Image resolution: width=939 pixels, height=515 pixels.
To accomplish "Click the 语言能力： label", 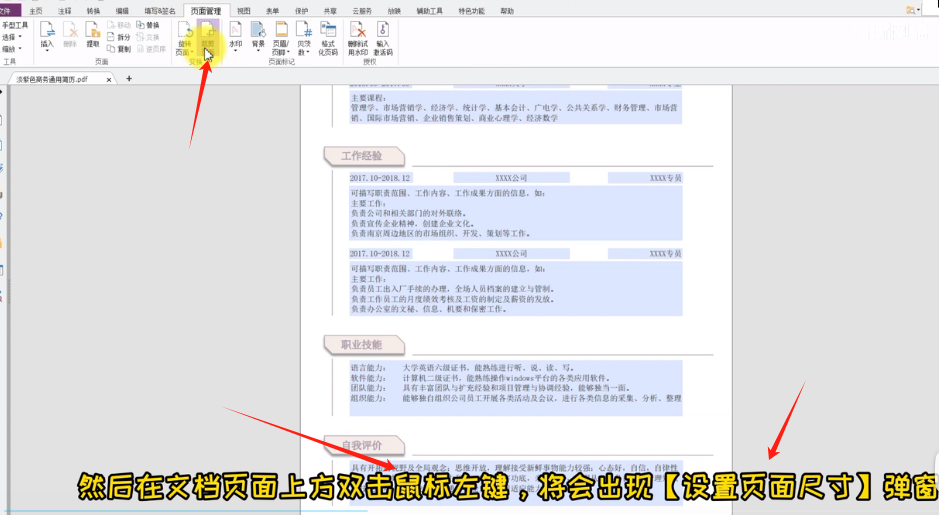I will pos(368,368).
